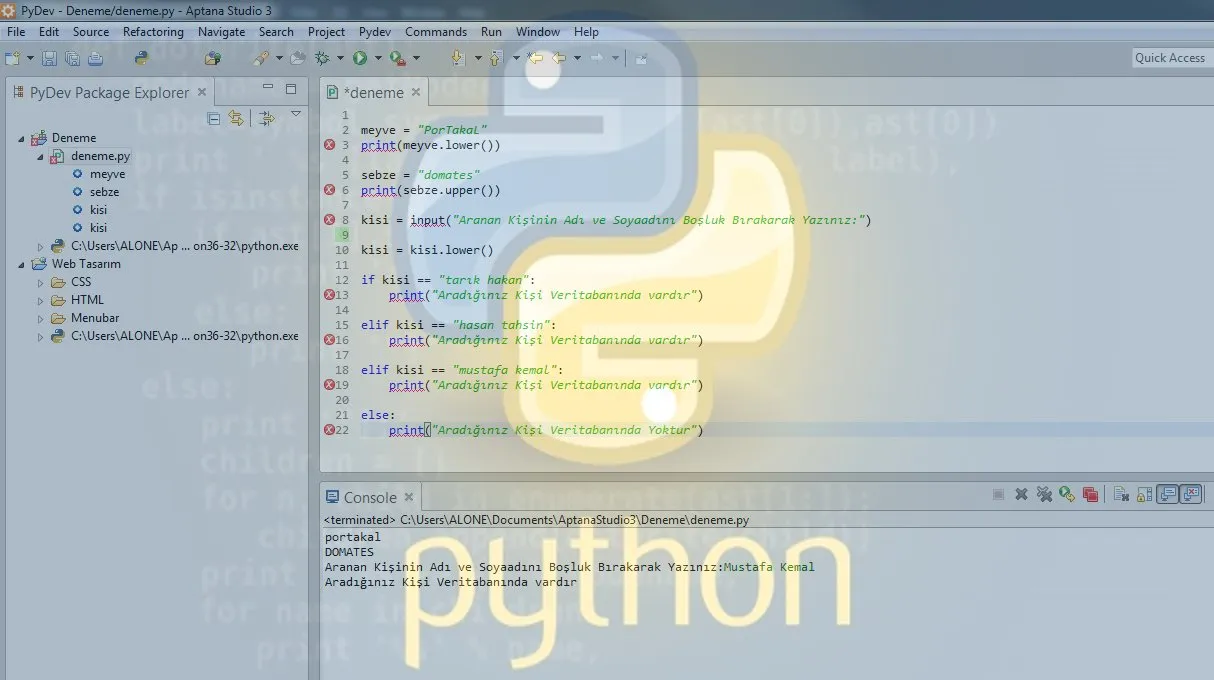
Task: Select deneme.py file in explorer
Action: point(100,157)
